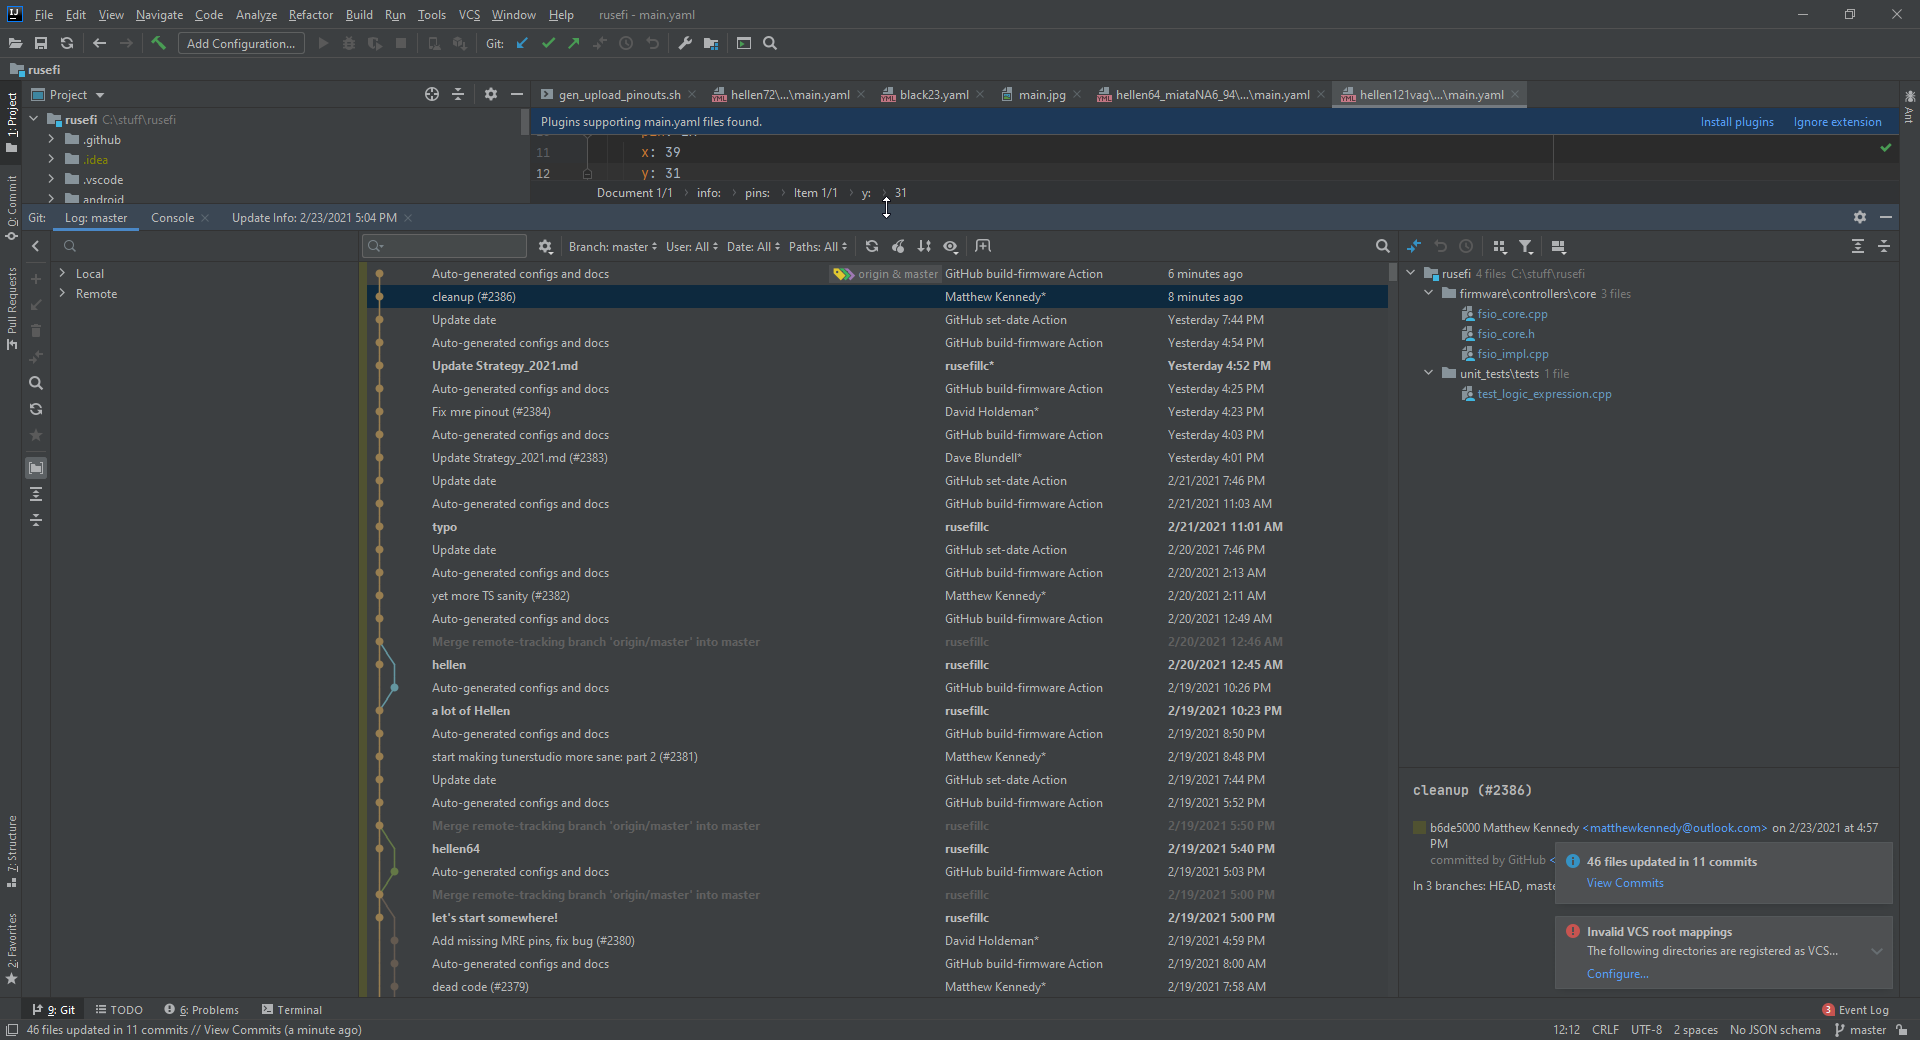Select the 'Fix mre pinout (#2384)' commit row

coord(877,412)
